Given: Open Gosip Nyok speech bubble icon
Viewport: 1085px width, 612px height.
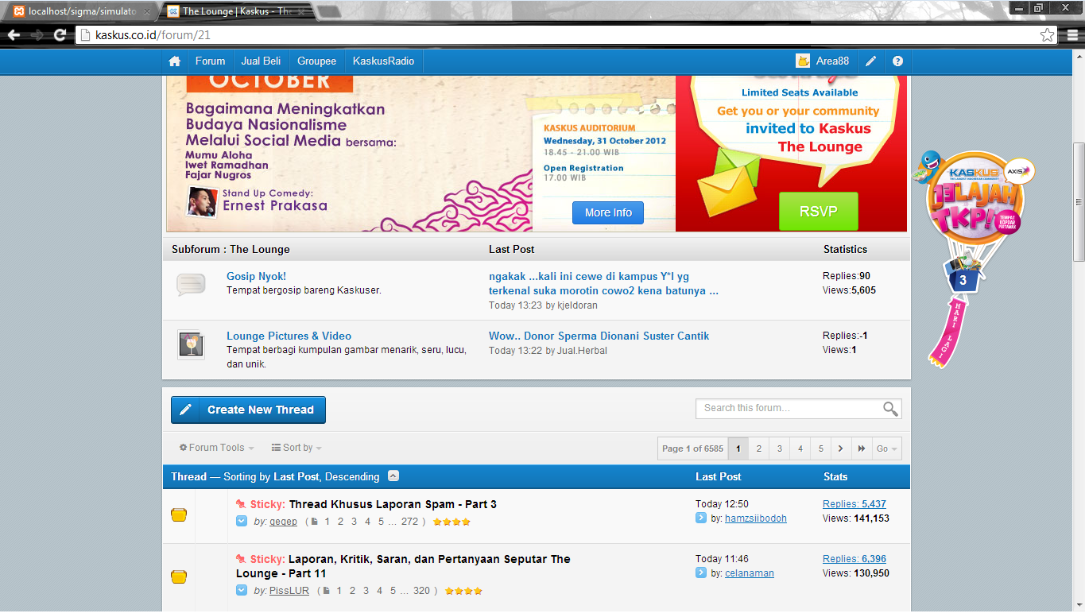Looking at the screenshot, I should click(x=190, y=284).
